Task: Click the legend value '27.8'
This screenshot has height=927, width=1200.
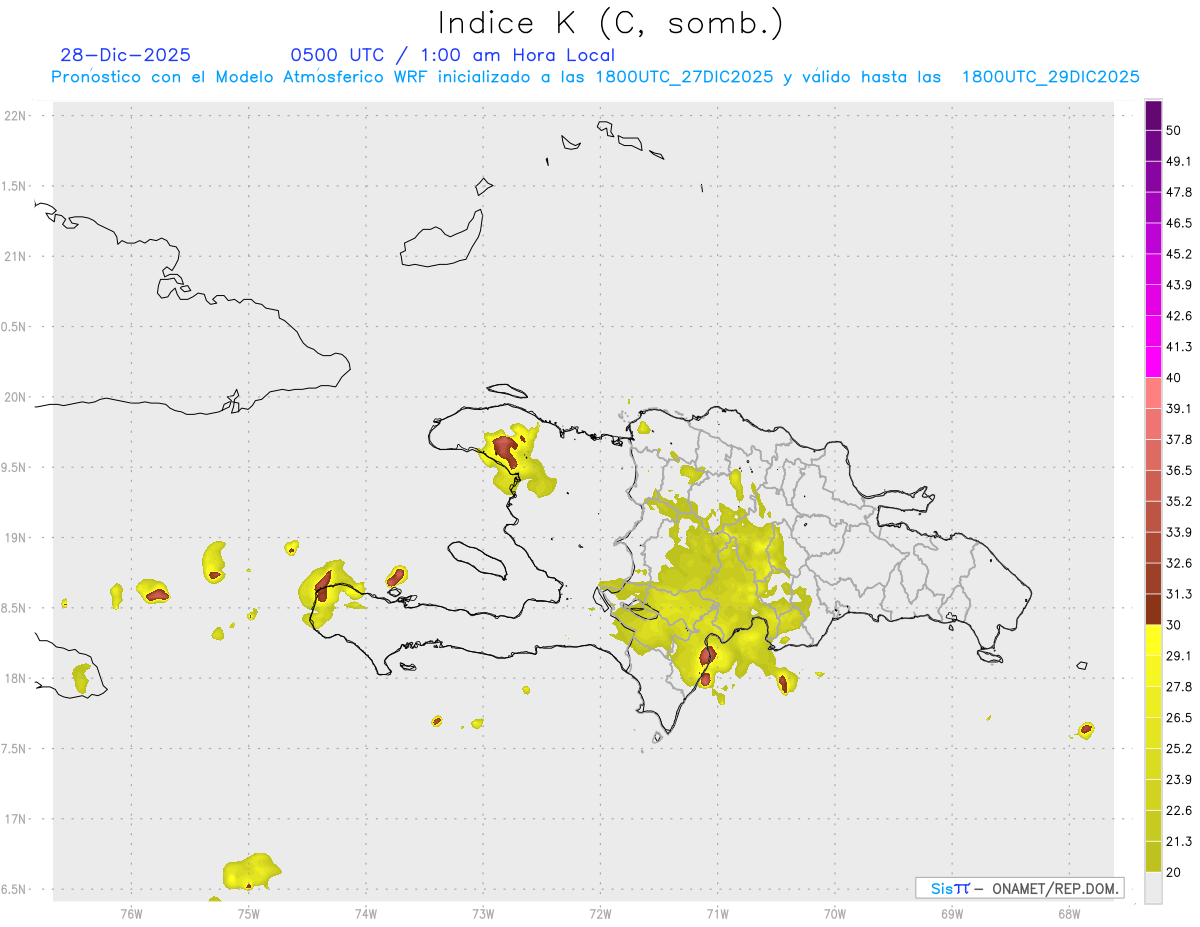Action: (1179, 686)
